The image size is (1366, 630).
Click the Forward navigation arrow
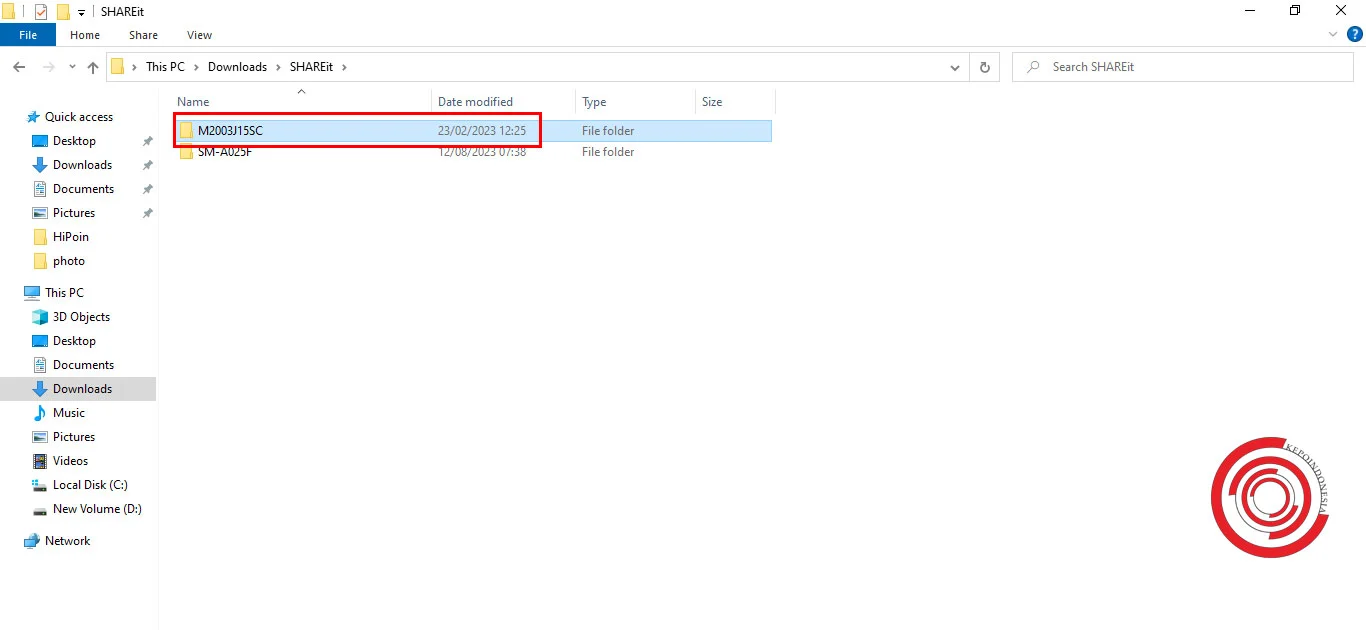[x=47, y=67]
